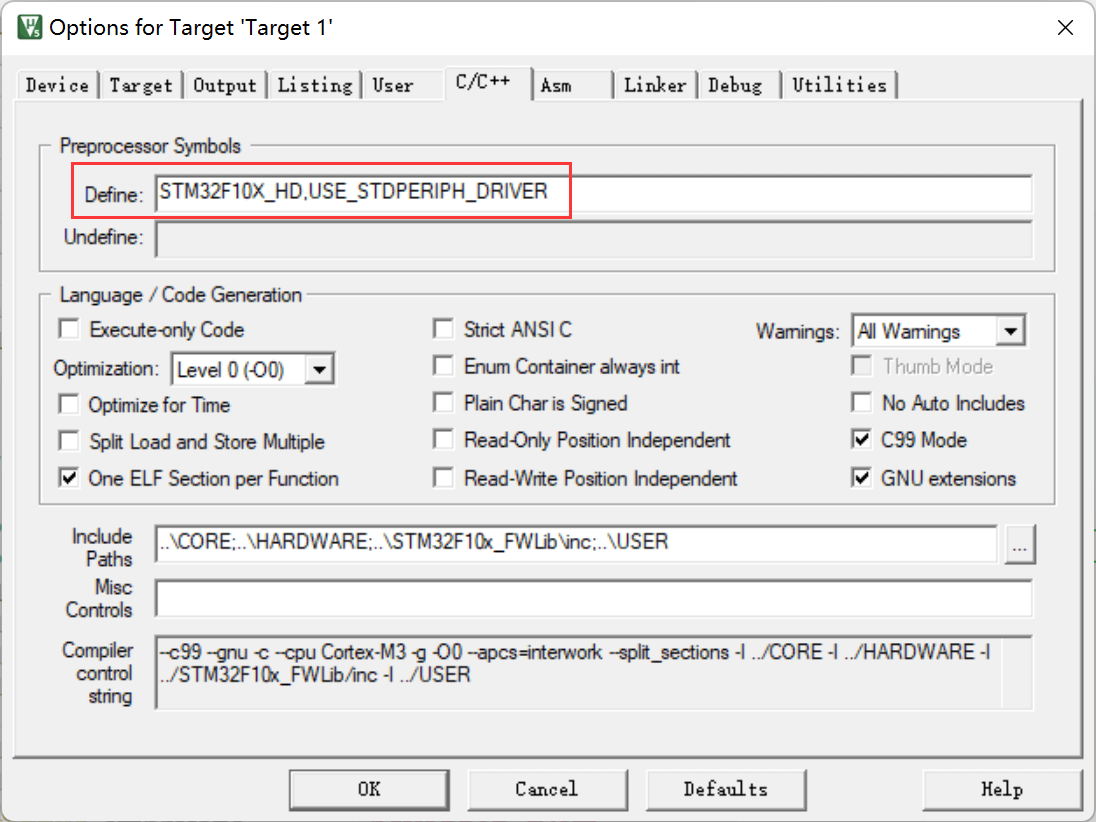This screenshot has height=822, width=1096.
Task: Close the Options for Target dialog
Action: pyautogui.click(x=1065, y=27)
